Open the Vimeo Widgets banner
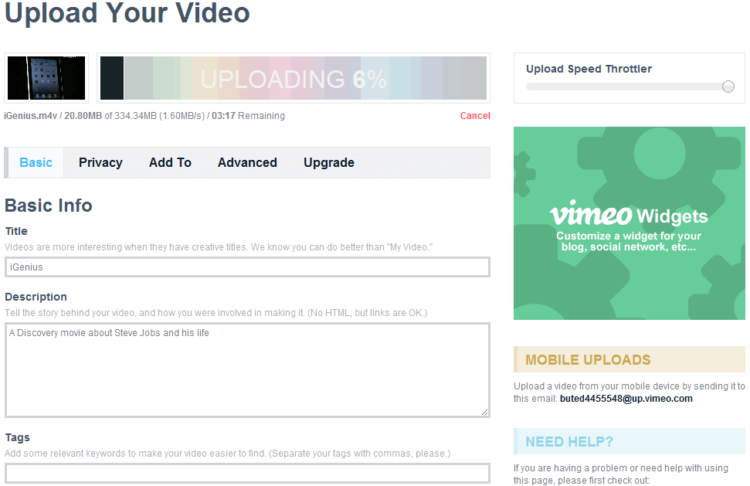Image resolution: width=750 pixels, height=486 pixels. click(x=629, y=223)
